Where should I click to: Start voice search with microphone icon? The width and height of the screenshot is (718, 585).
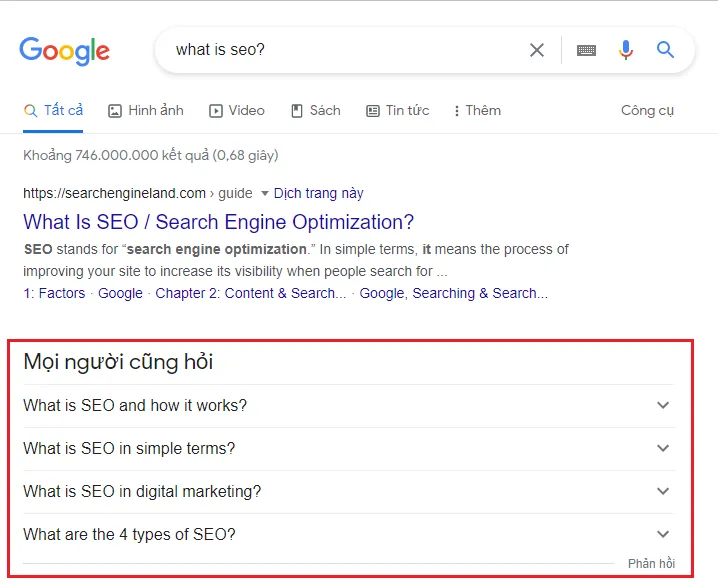[x=626, y=49]
